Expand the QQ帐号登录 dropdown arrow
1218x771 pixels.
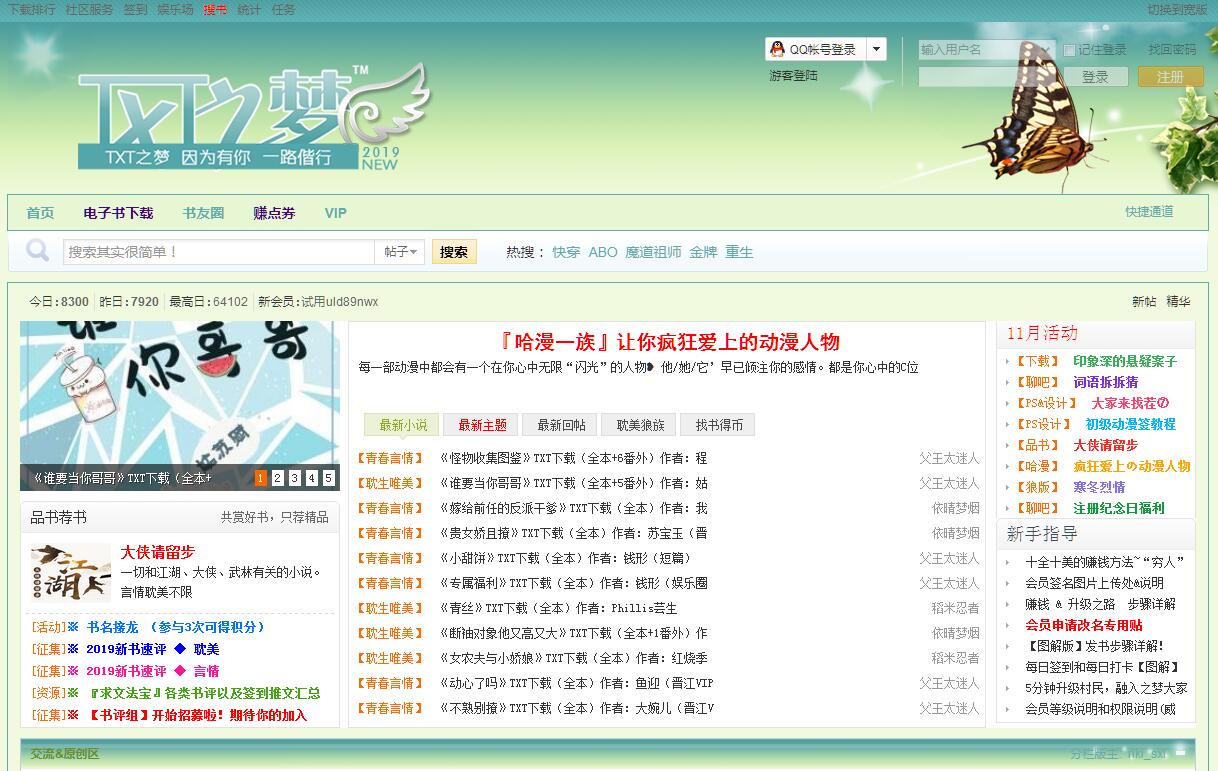tap(876, 49)
